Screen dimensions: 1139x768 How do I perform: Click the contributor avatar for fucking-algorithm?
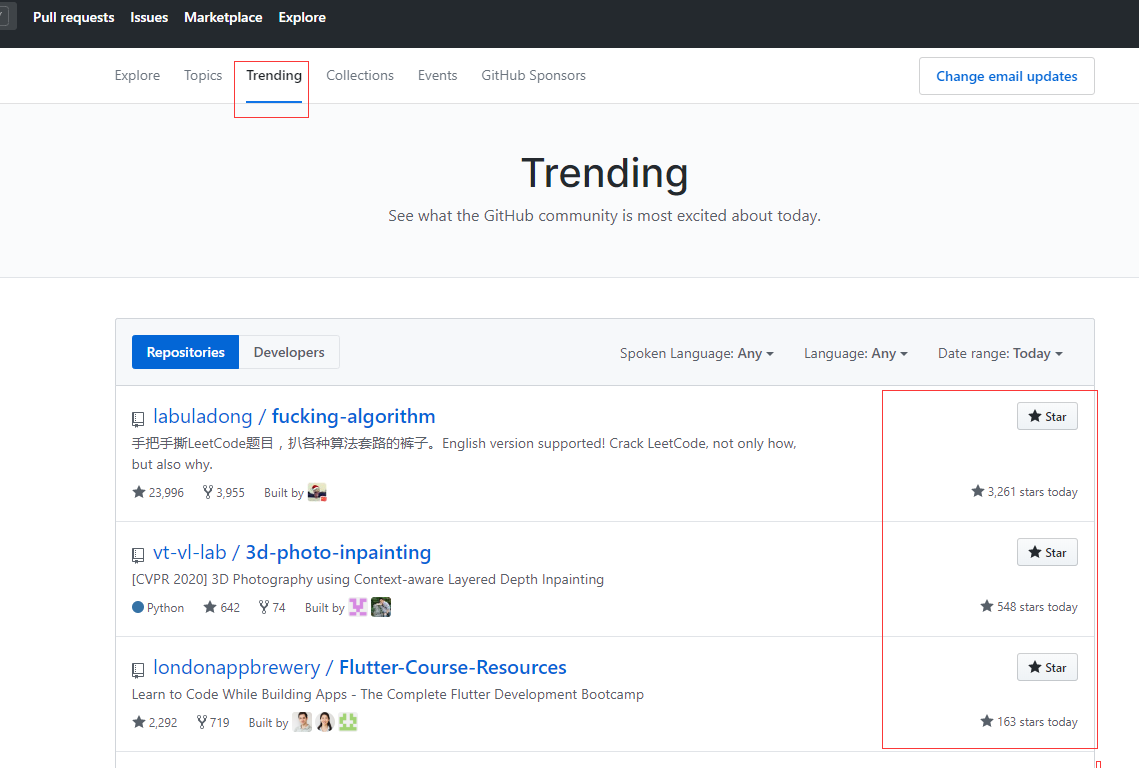(x=317, y=493)
